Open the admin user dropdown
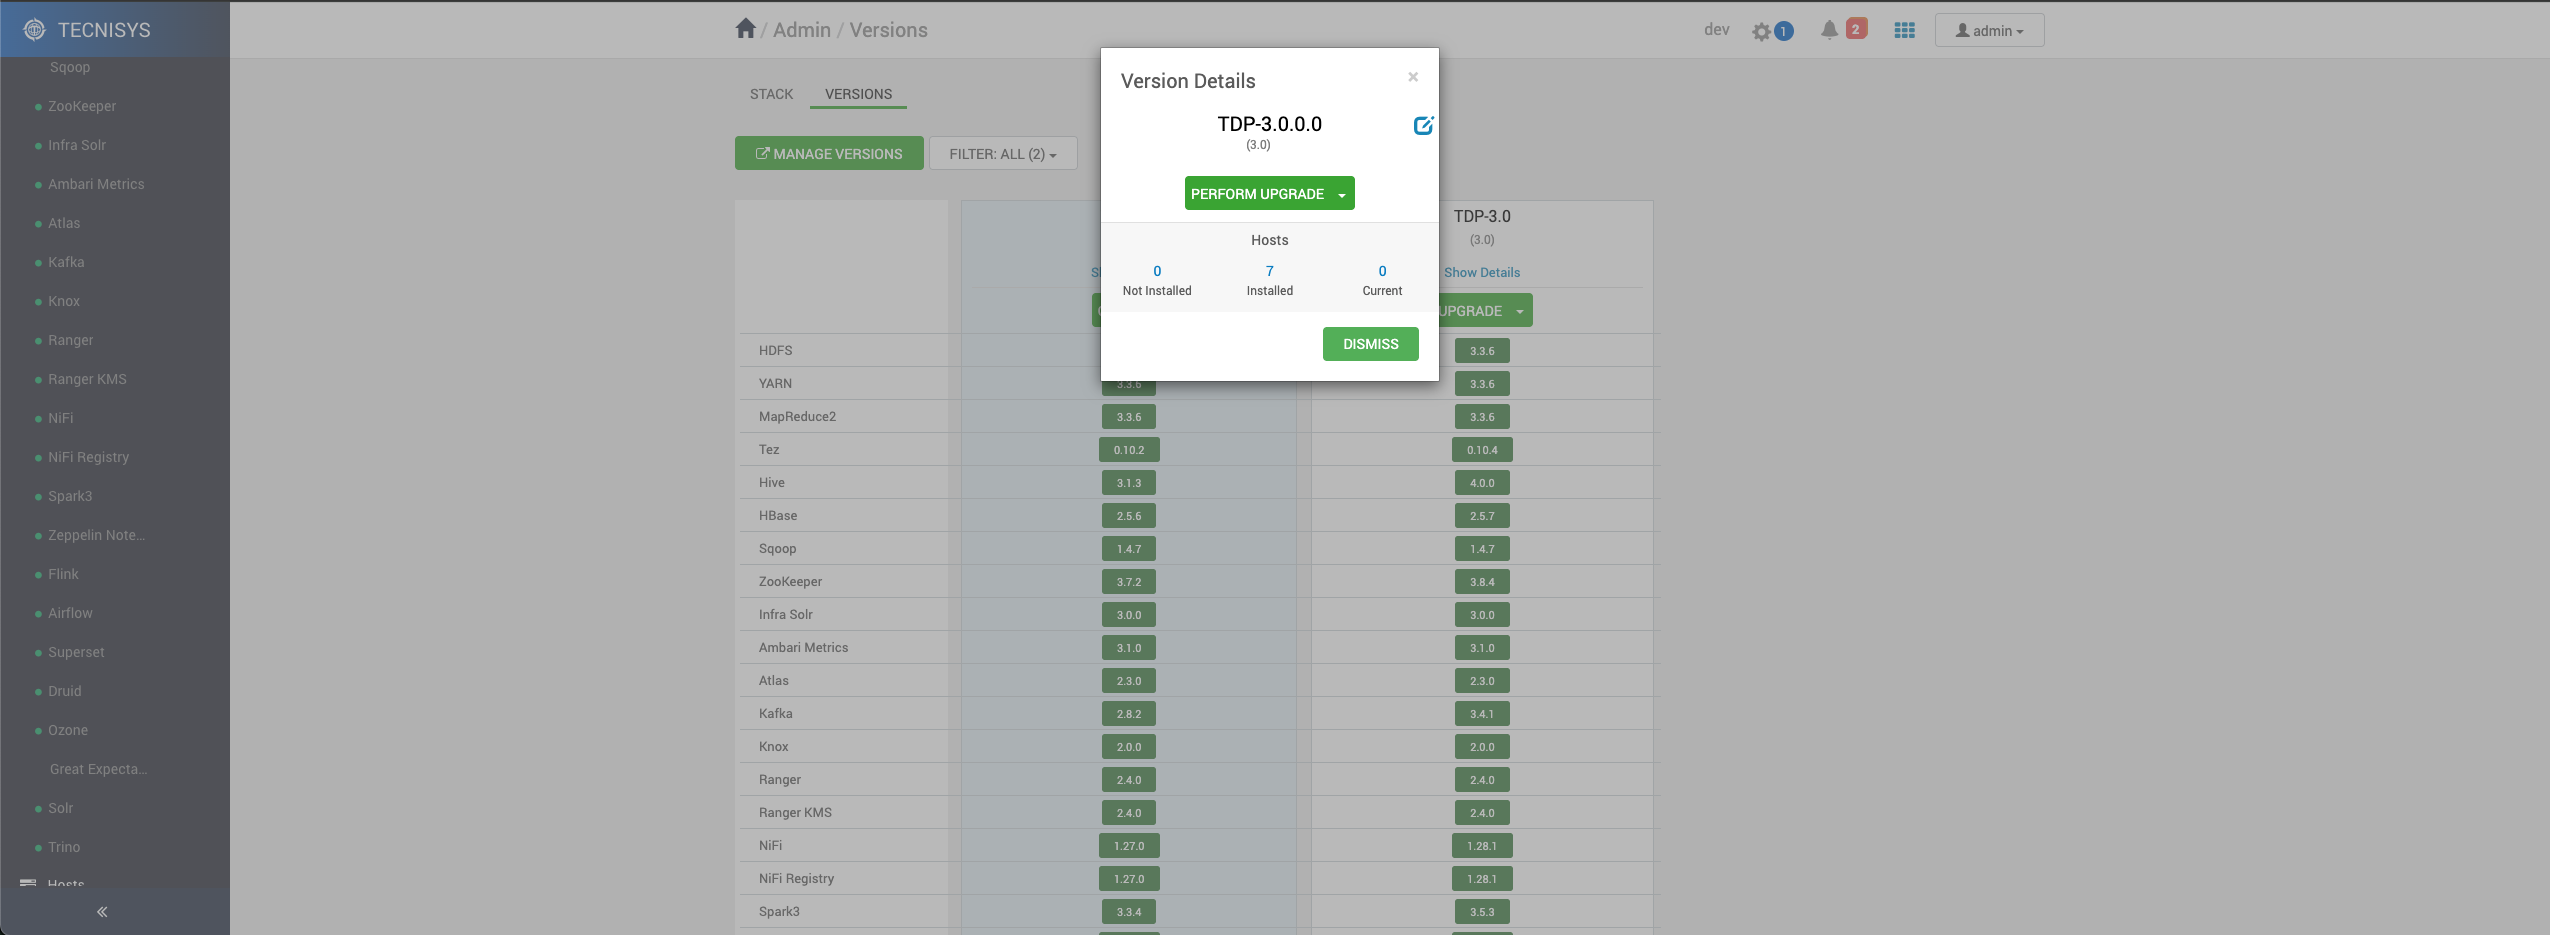The height and width of the screenshot is (935, 2550). [x=1989, y=31]
